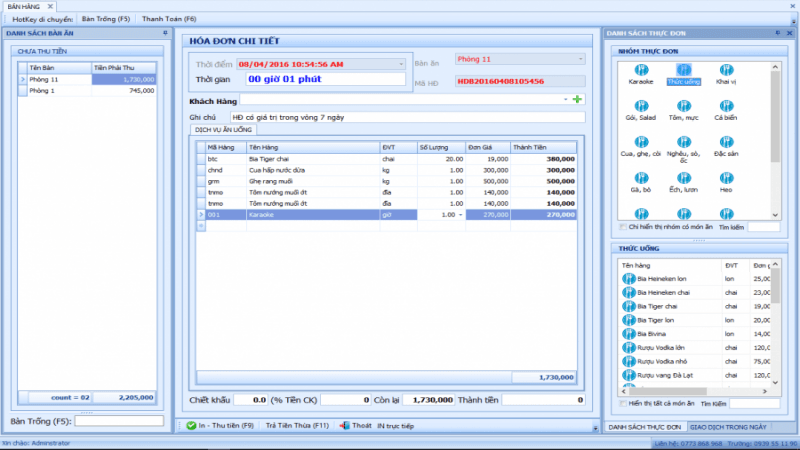Click the green plus add customer icon
800x450 pixels.
tap(577, 99)
